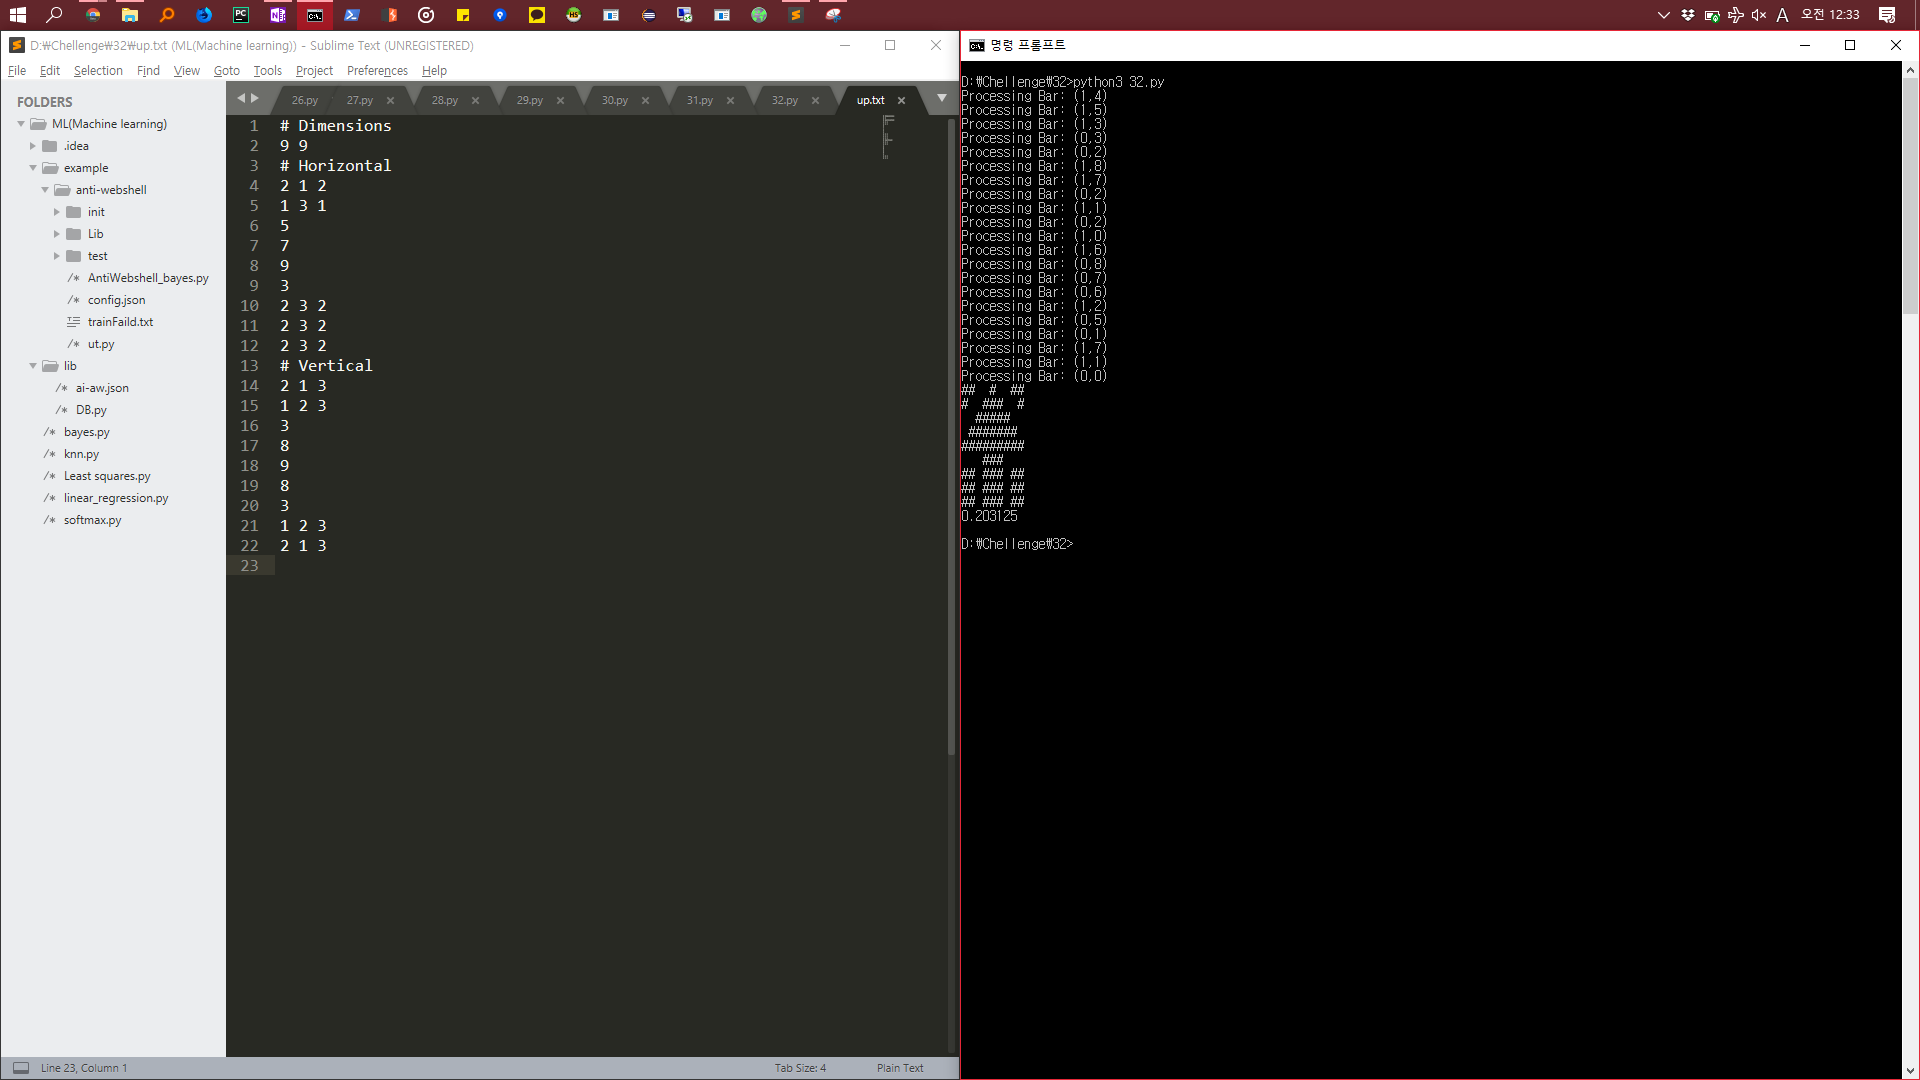Open trainFaild.txt in sidebar
This screenshot has width=1920, height=1080.
point(120,322)
